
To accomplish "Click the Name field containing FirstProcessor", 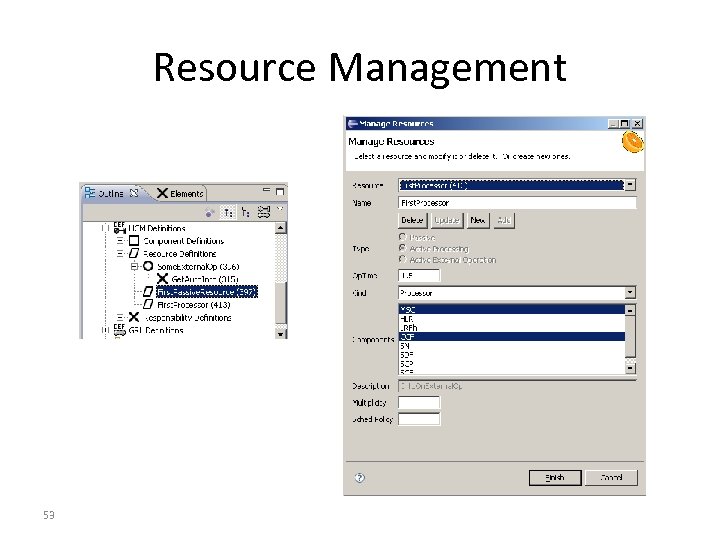I will (517, 202).
